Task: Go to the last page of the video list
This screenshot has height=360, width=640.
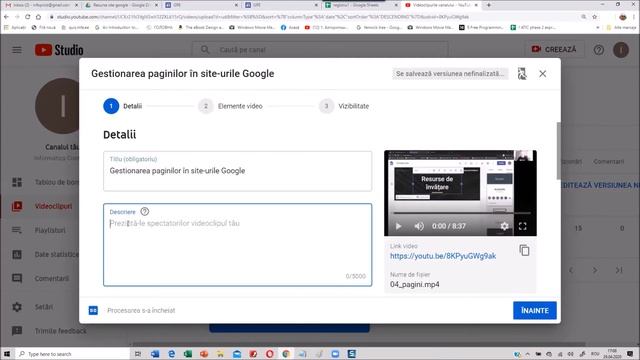Action: pos(619,270)
